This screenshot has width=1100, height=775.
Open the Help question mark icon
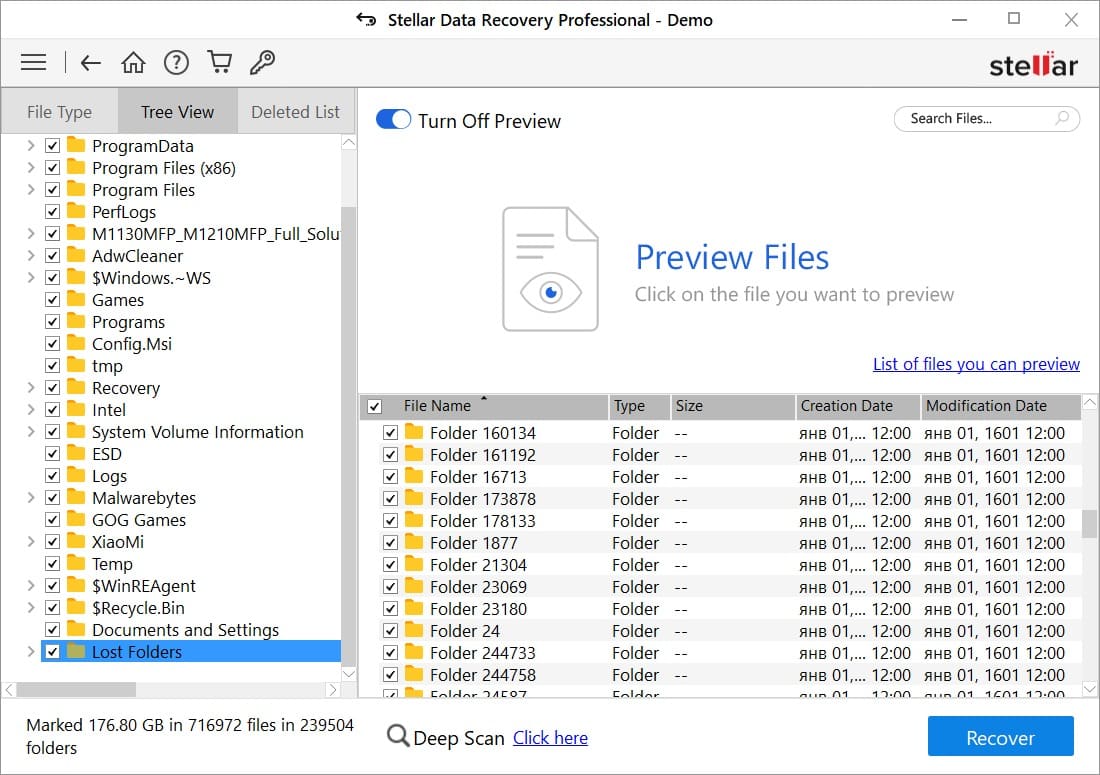(176, 62)
